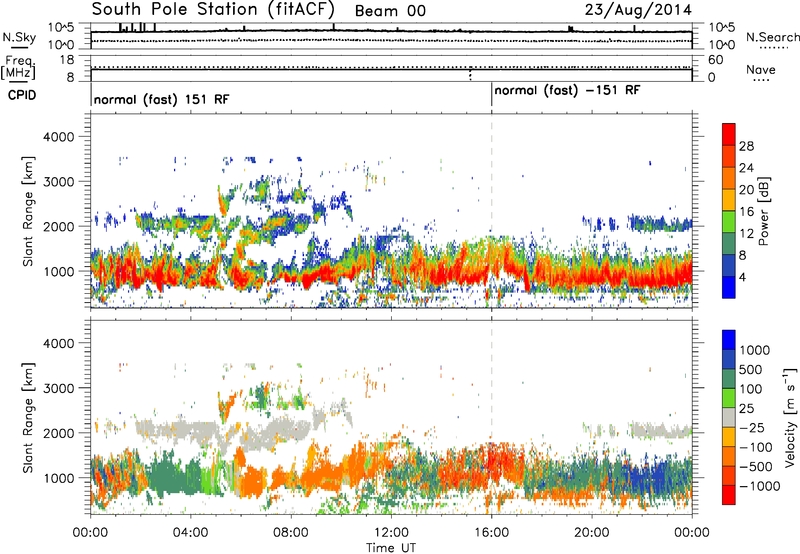
Task: Click the '28' power colorbar value
Action: tap(746, 146)
